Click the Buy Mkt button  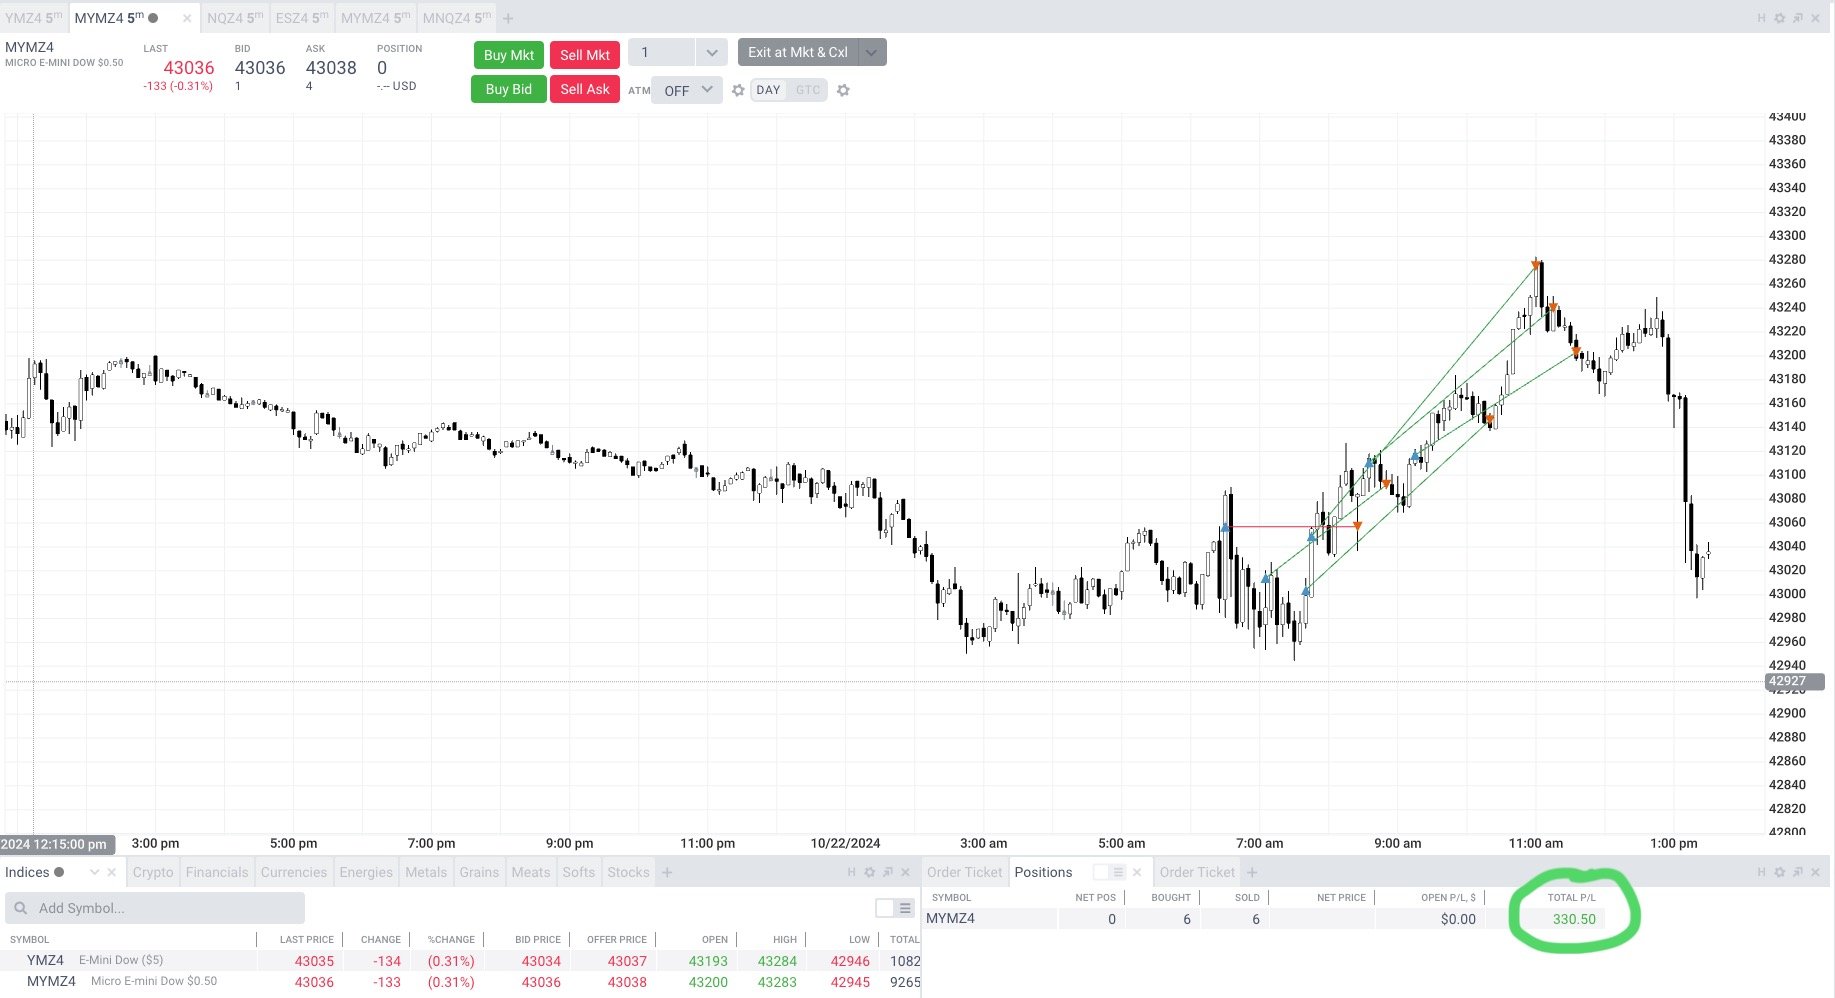(508, 55)
